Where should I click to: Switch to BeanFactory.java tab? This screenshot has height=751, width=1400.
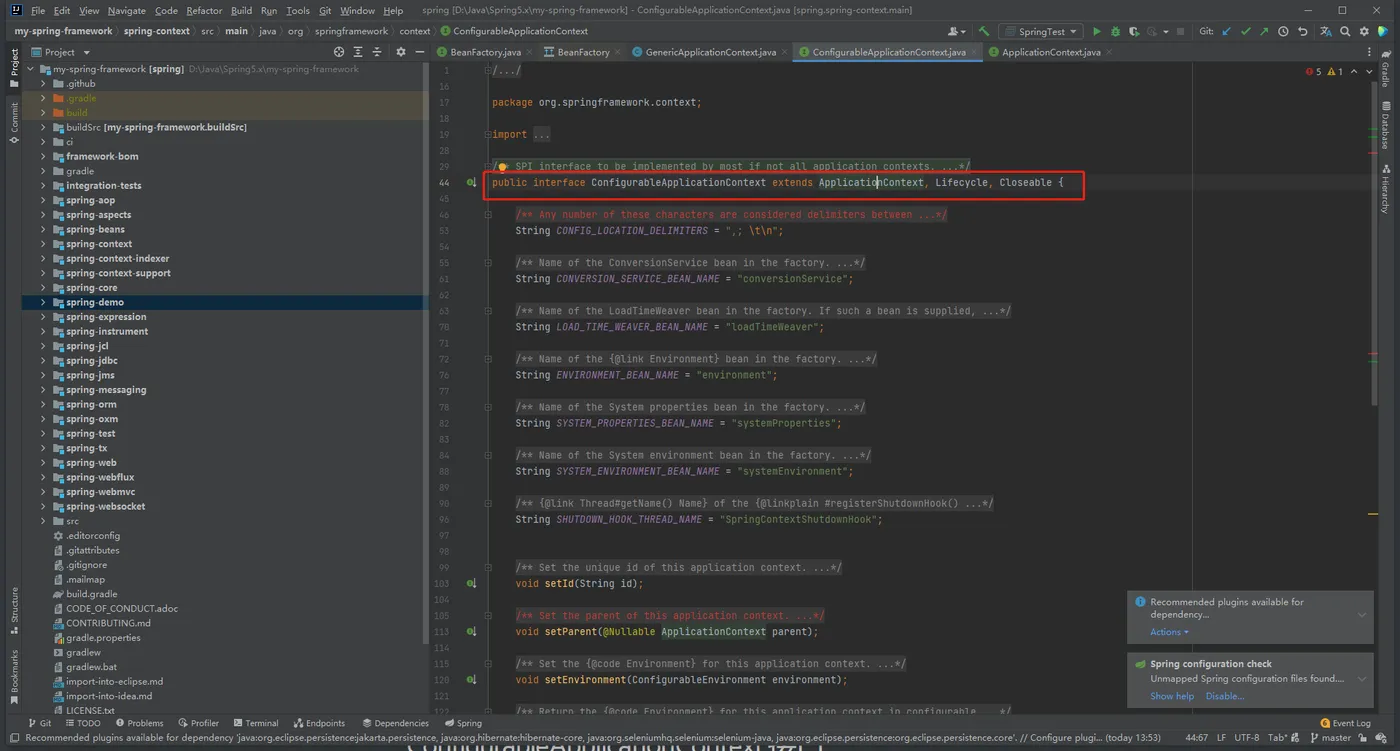click(484, 52)
